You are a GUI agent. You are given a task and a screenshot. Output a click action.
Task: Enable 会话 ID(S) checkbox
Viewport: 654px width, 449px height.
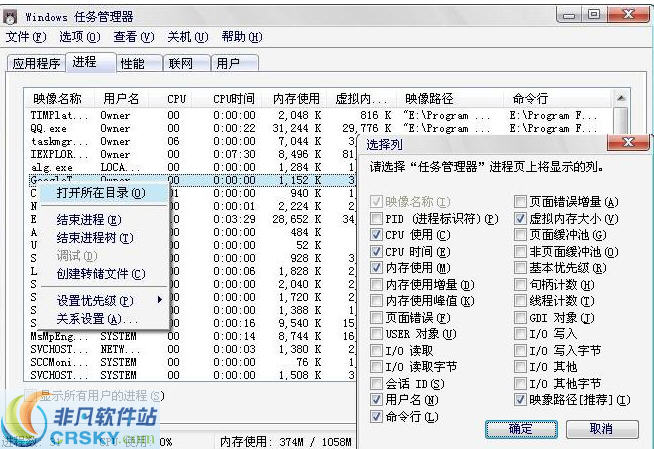(376, 384)
